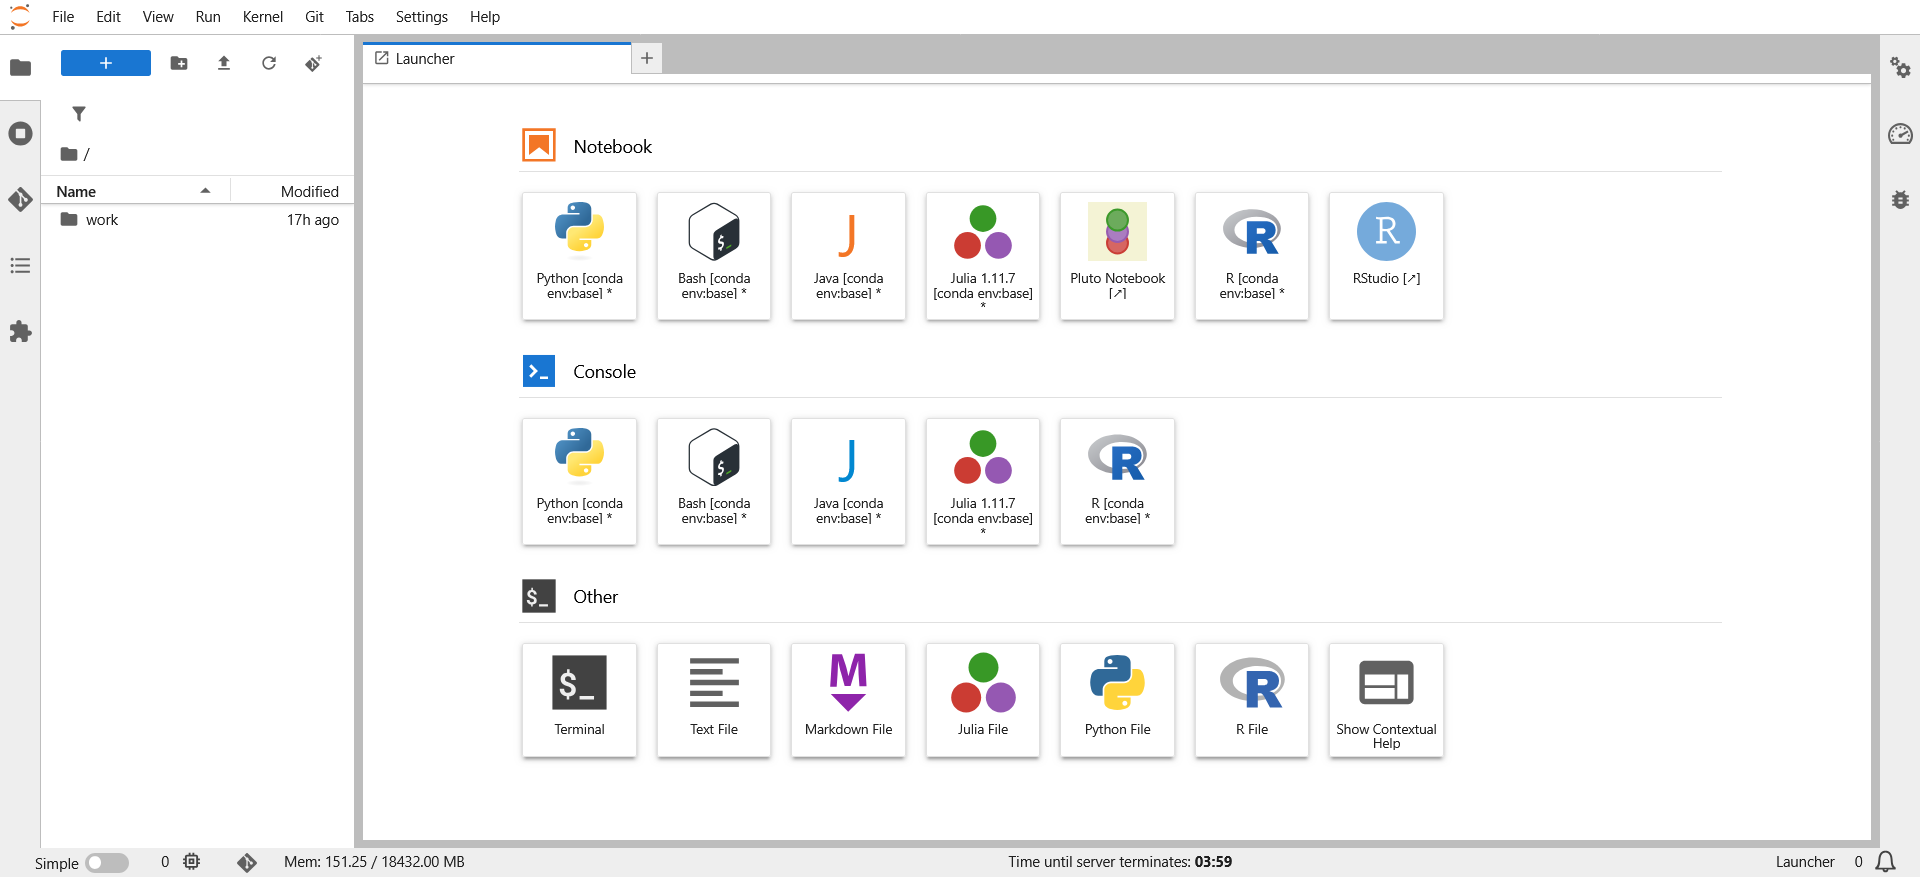Open the Git sidebar panel

20,199
